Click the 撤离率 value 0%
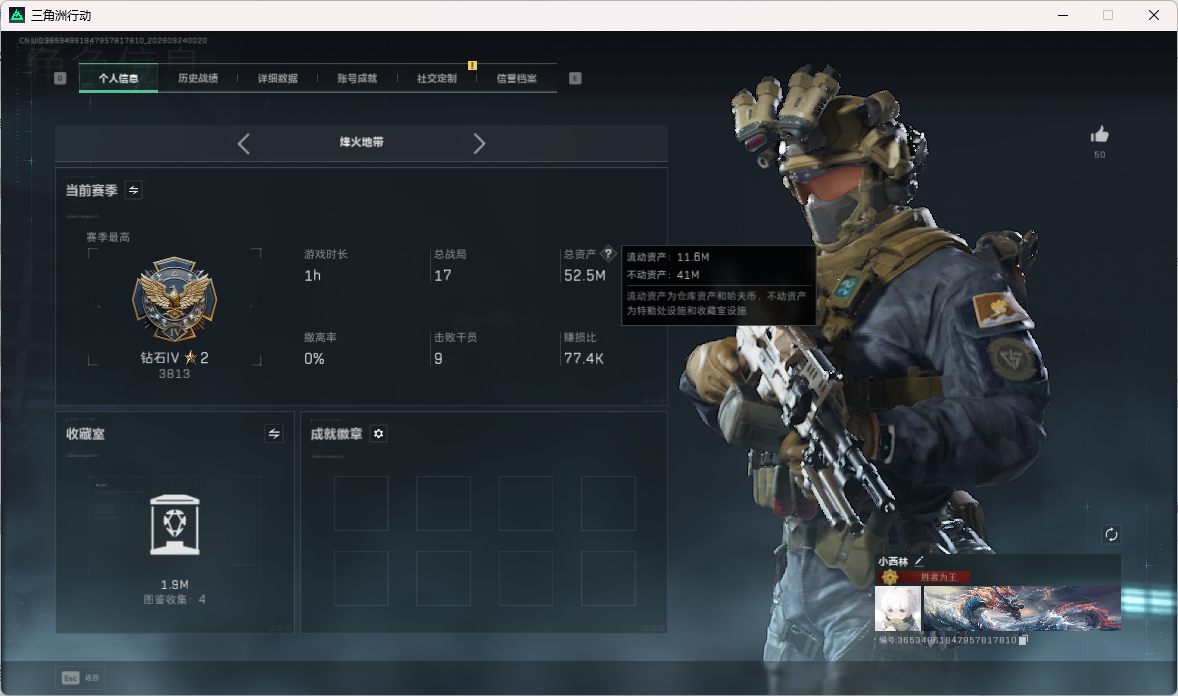The width and height of the screenshot is (1178, 696). coord(314,359)
